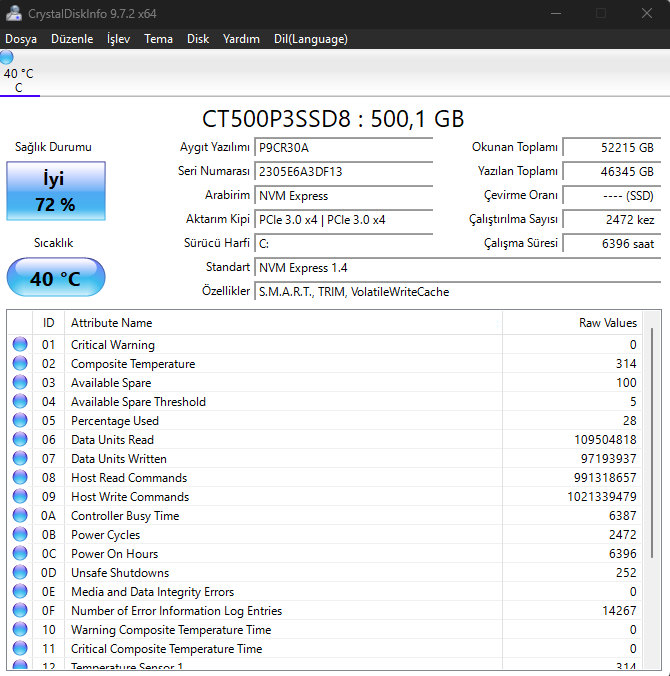
Task: Click raw value 109504818 for Data Units Read
Action: (605, 439)
